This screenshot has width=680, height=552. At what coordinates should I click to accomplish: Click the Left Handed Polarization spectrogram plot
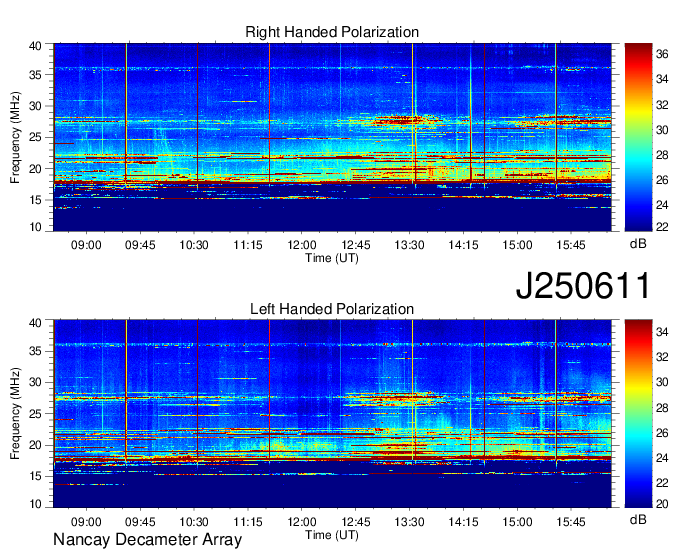[333, 414]
